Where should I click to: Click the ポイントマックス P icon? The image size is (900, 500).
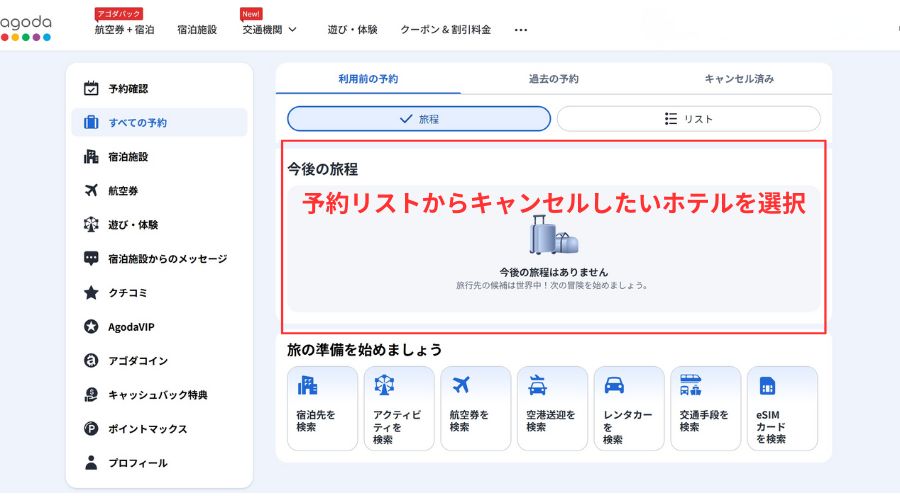[91, 429]
